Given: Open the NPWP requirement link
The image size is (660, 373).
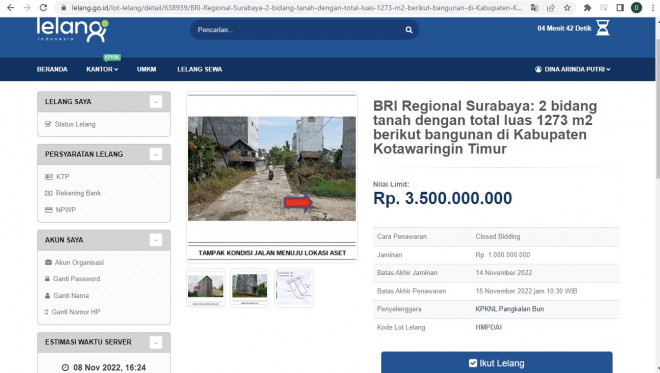Looking at the screenshot, I should pyautogui.click(x=60, y=210).
